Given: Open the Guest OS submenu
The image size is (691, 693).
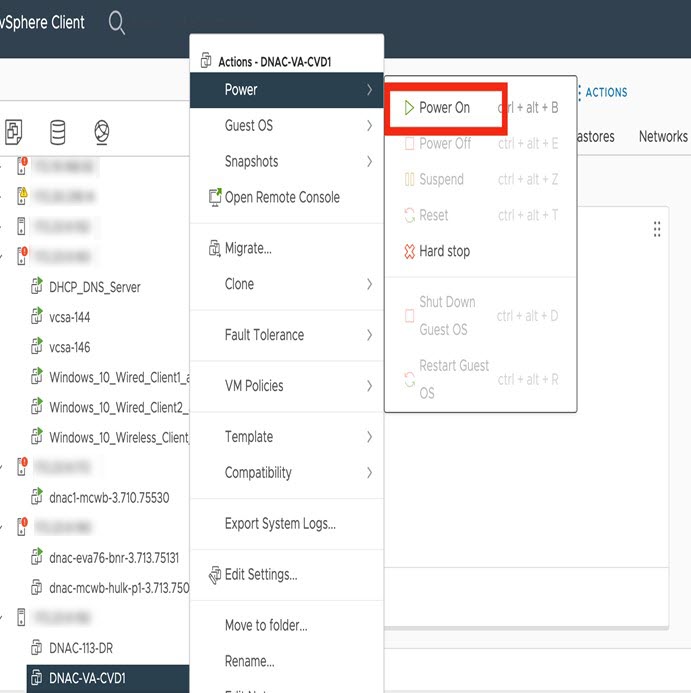Looking at the screenshot, I should pos(286,126).
